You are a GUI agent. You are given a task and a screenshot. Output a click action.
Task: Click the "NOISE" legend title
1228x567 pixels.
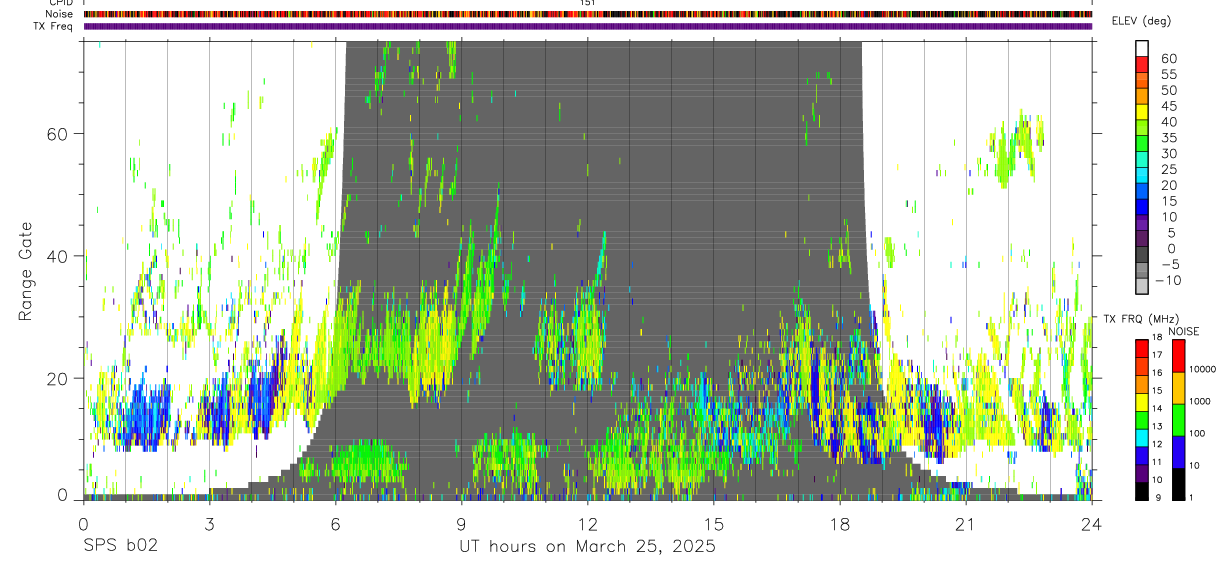[1183, 331]
